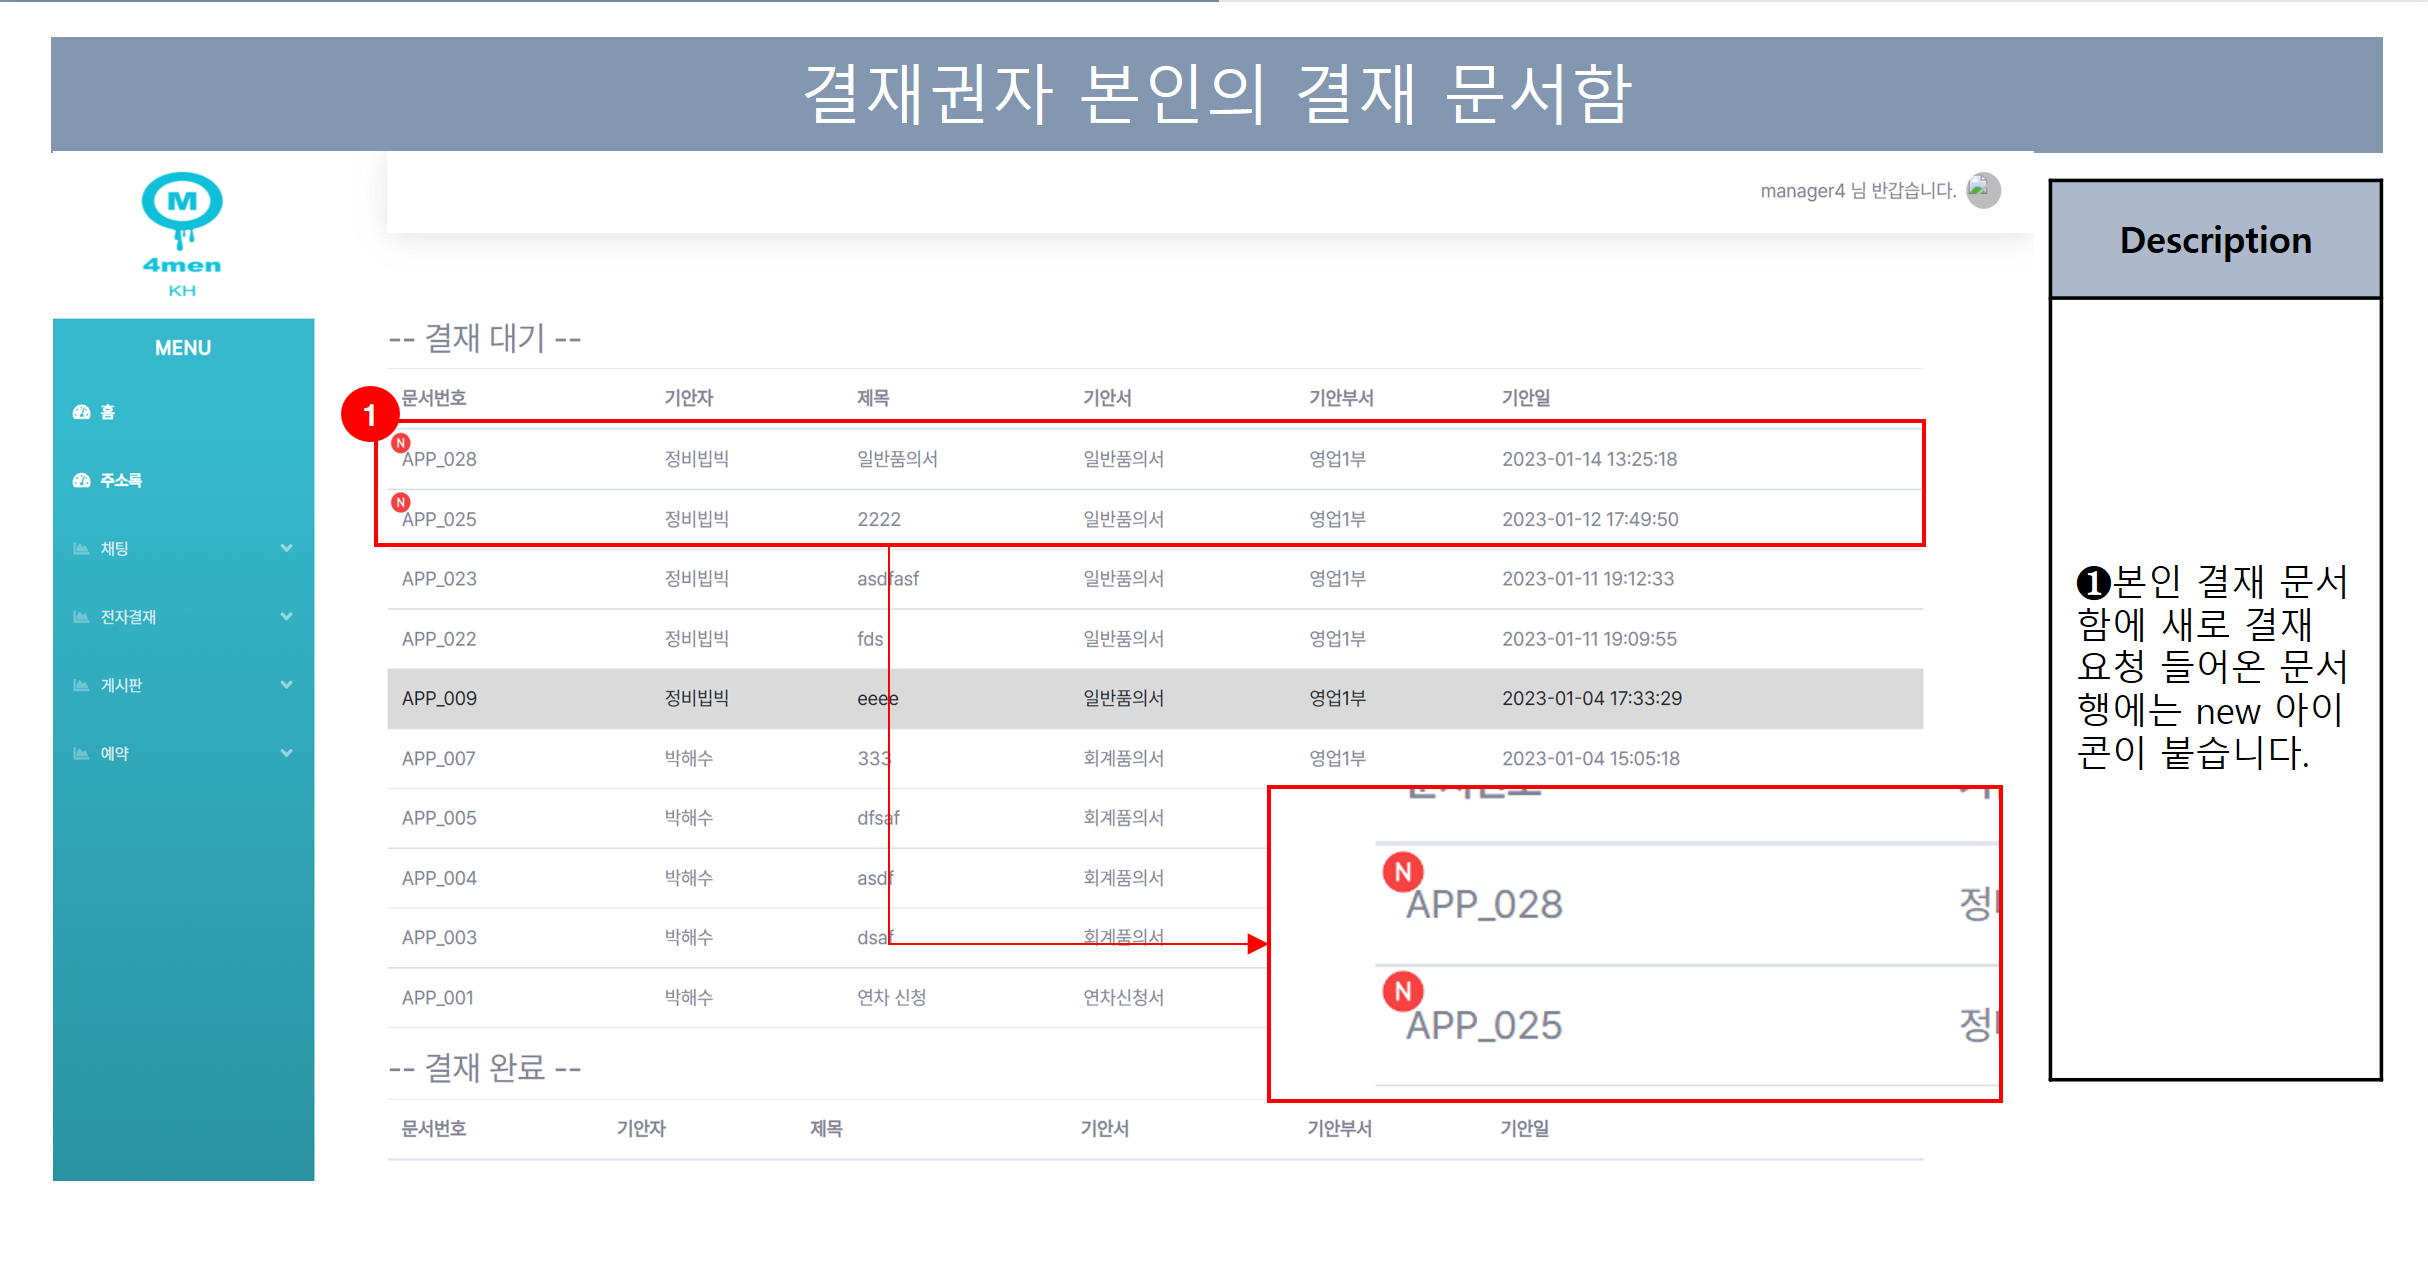Click the red N badge on APP_025
Viewport: 2428px width, 1282px height.
pyautogui.click(x=400, y=502)
